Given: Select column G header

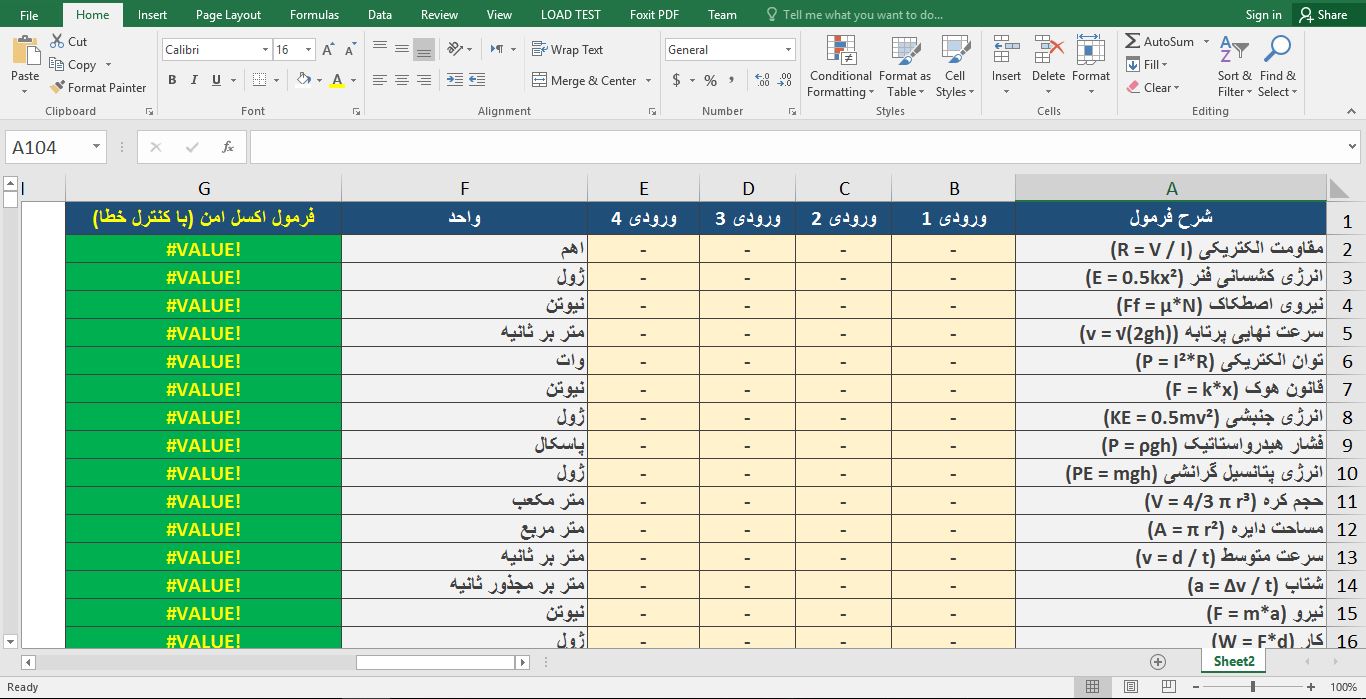Looking at the screenshot, I should (204, 188).
